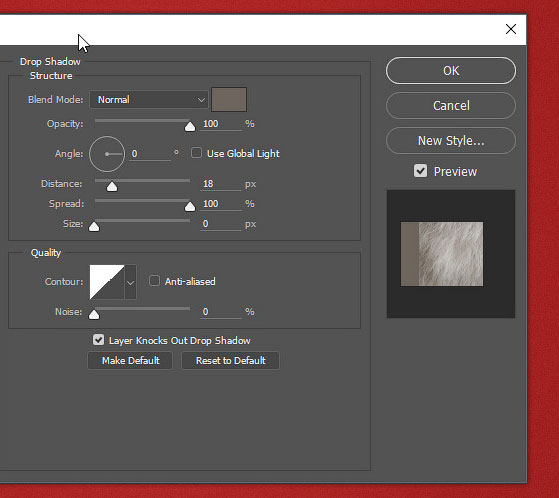559x498 pixels.
Task: Click Reset to Default button
Action: (231, 361)
